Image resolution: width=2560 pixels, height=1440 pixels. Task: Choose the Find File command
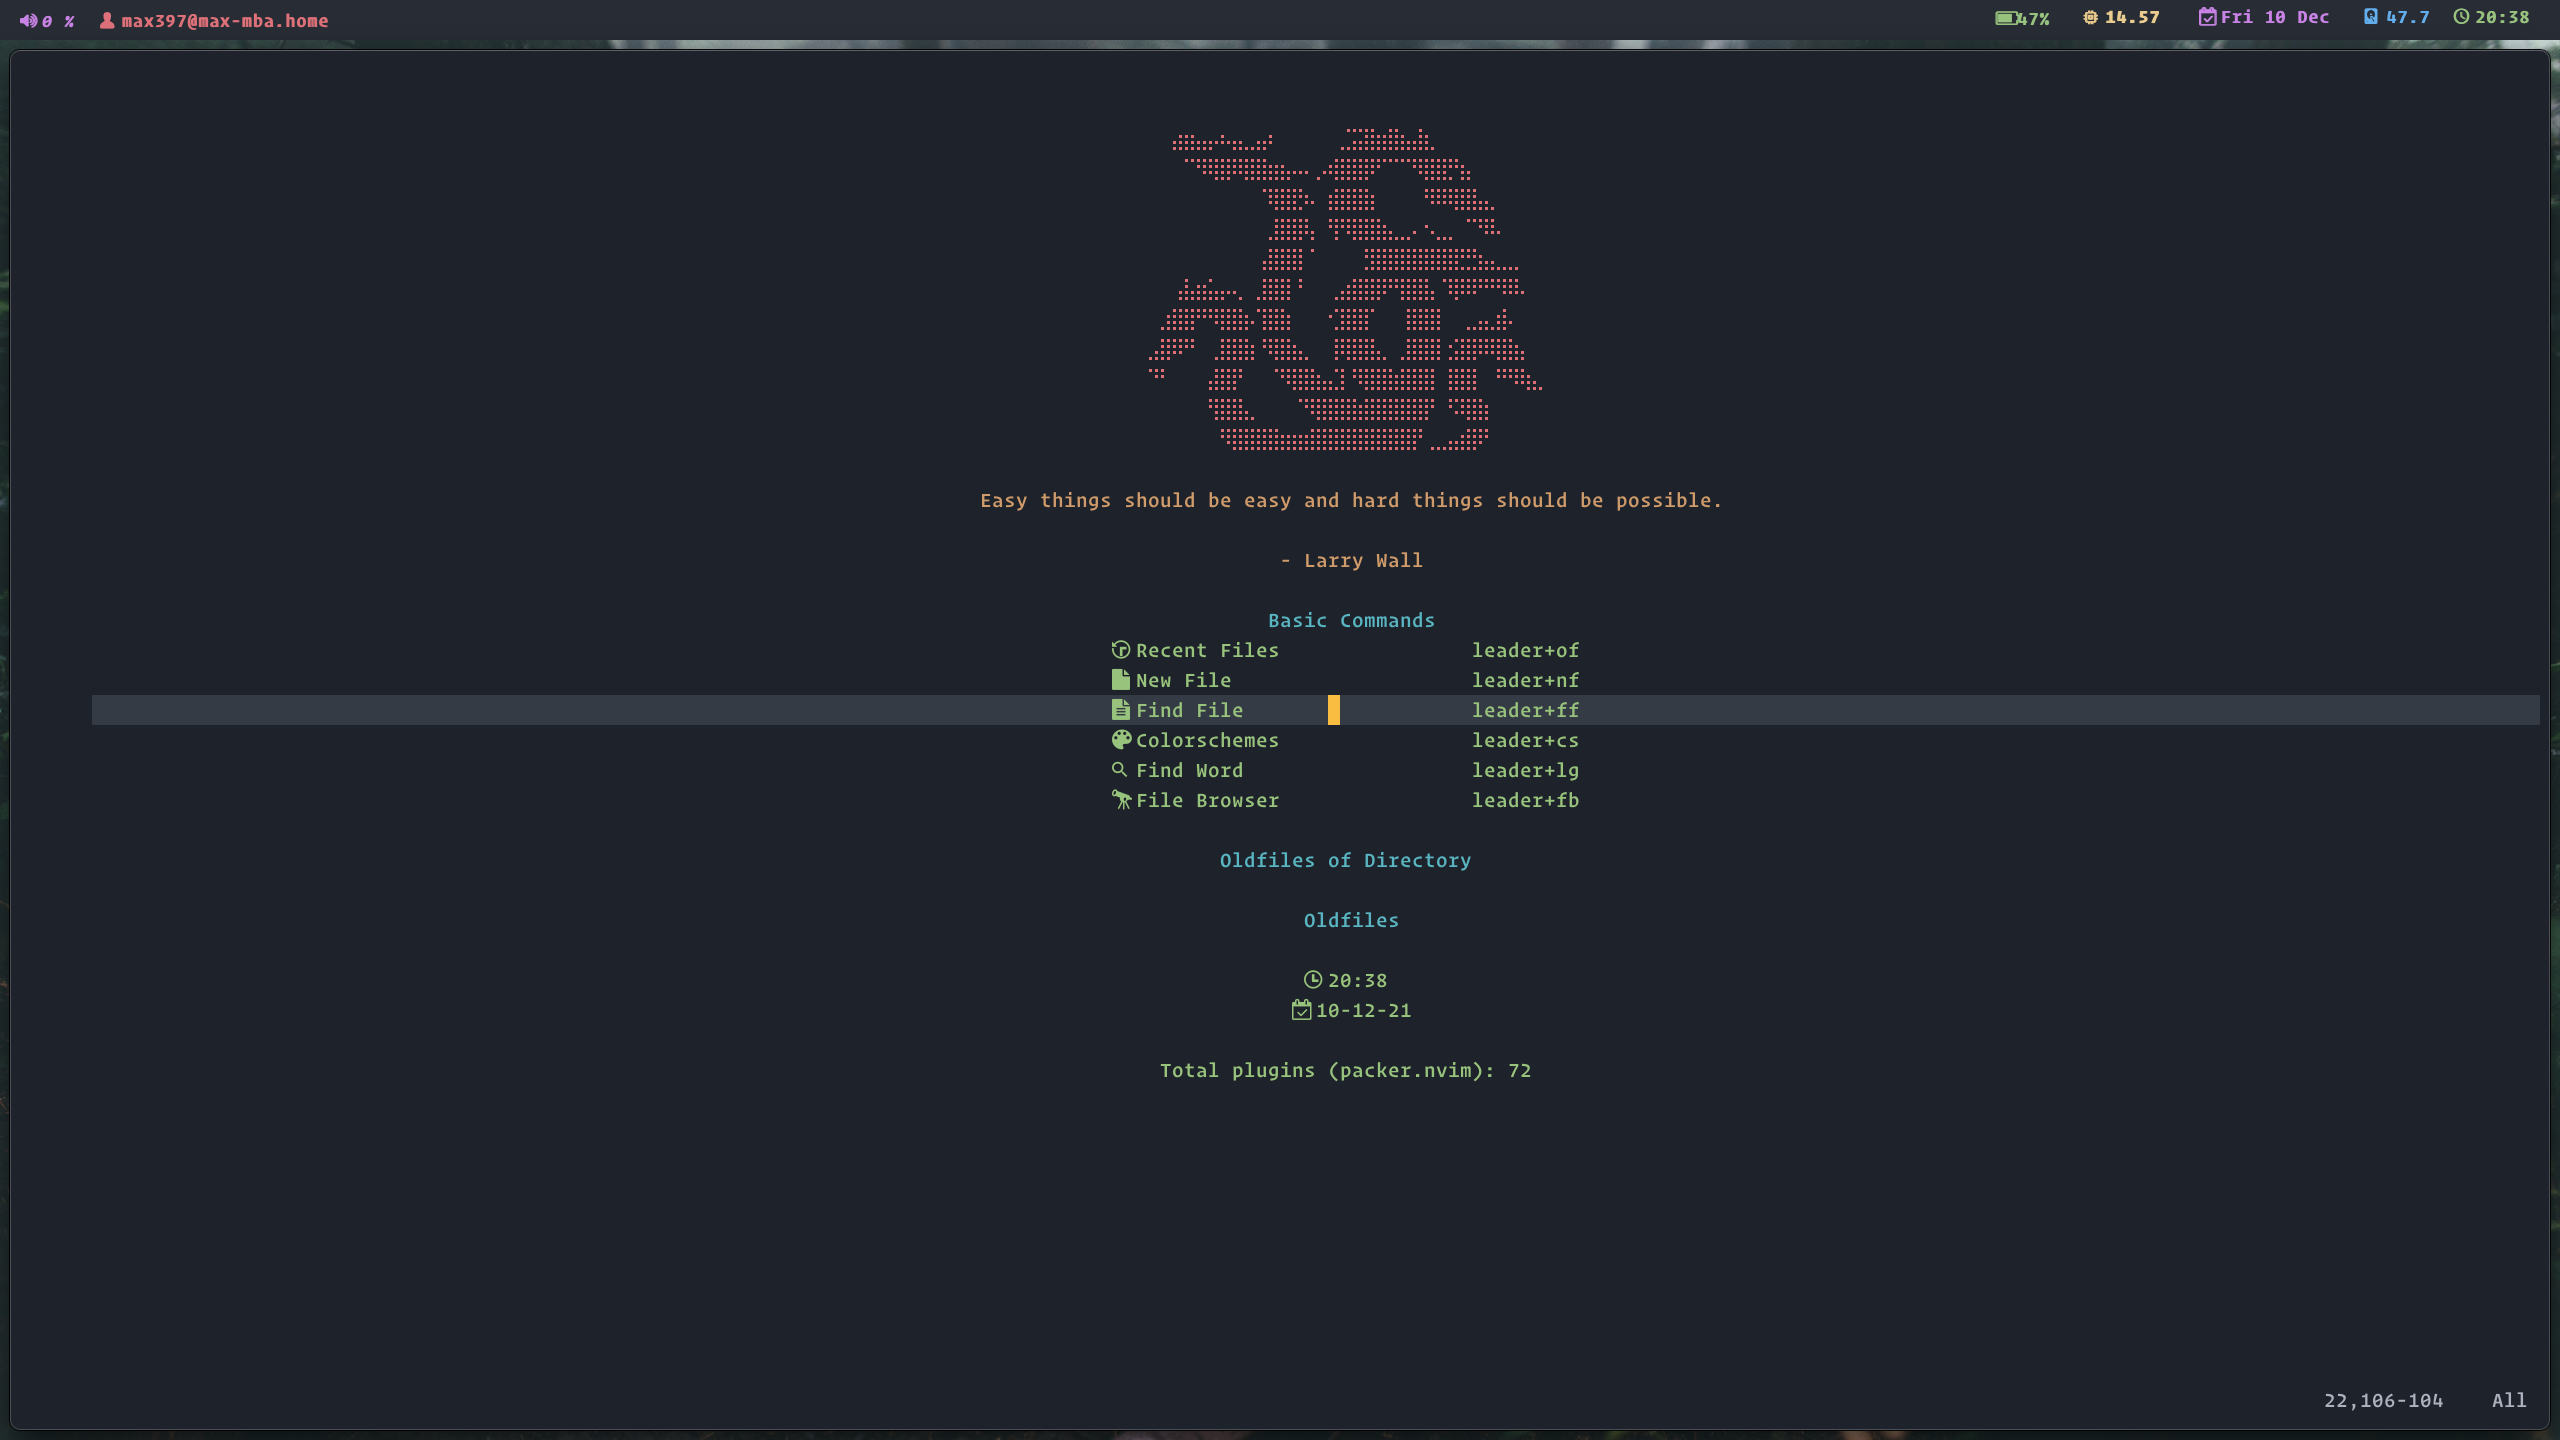point(1189,710)
